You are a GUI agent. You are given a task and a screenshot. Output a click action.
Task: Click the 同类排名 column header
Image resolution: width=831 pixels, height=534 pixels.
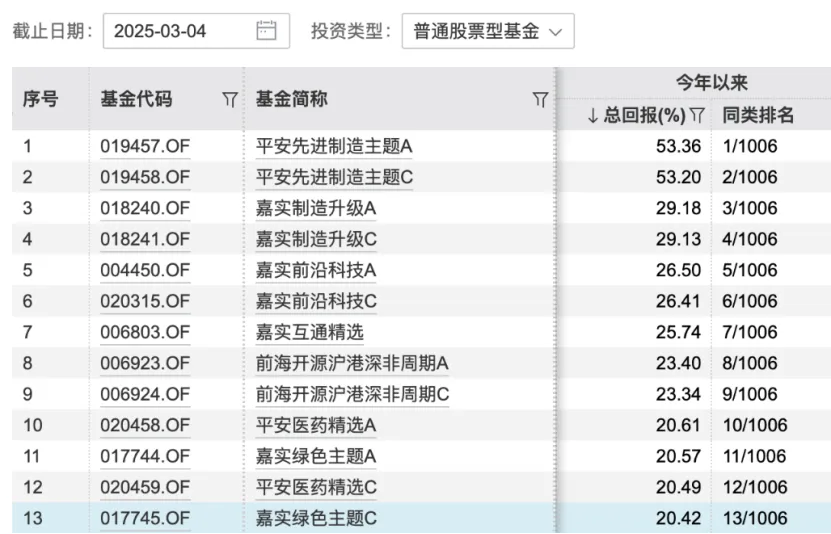click(758, 115)
